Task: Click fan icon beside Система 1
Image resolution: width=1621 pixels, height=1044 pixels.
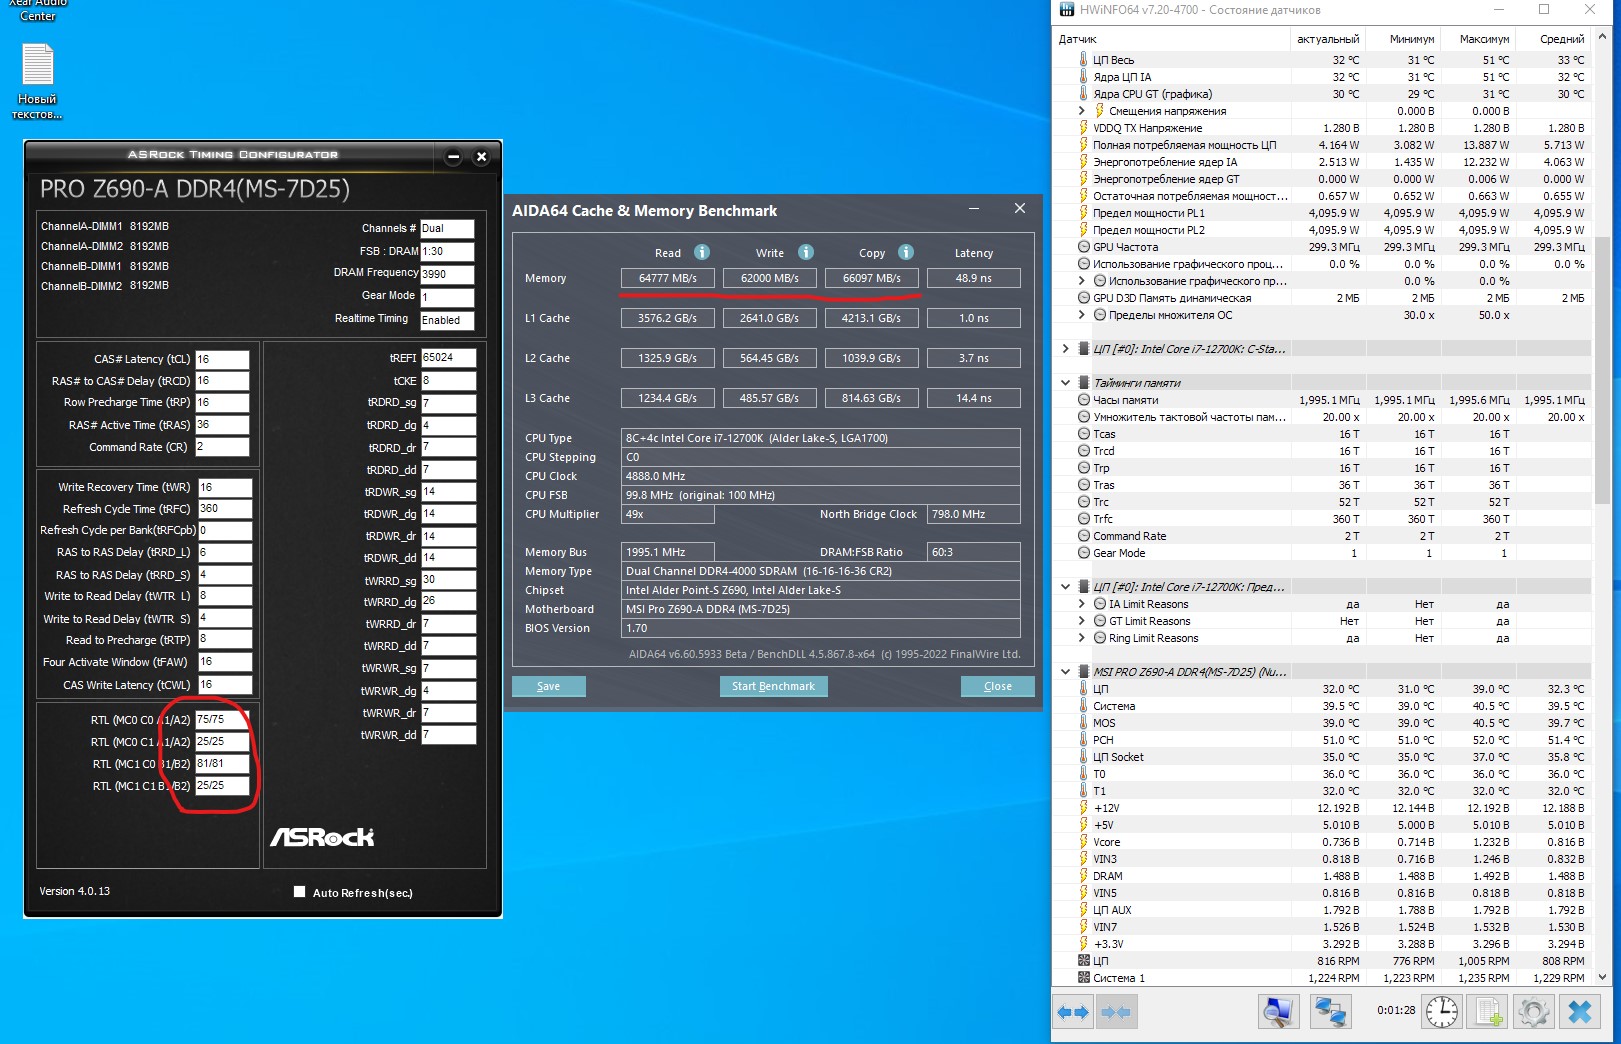Action: [1084, 978]
